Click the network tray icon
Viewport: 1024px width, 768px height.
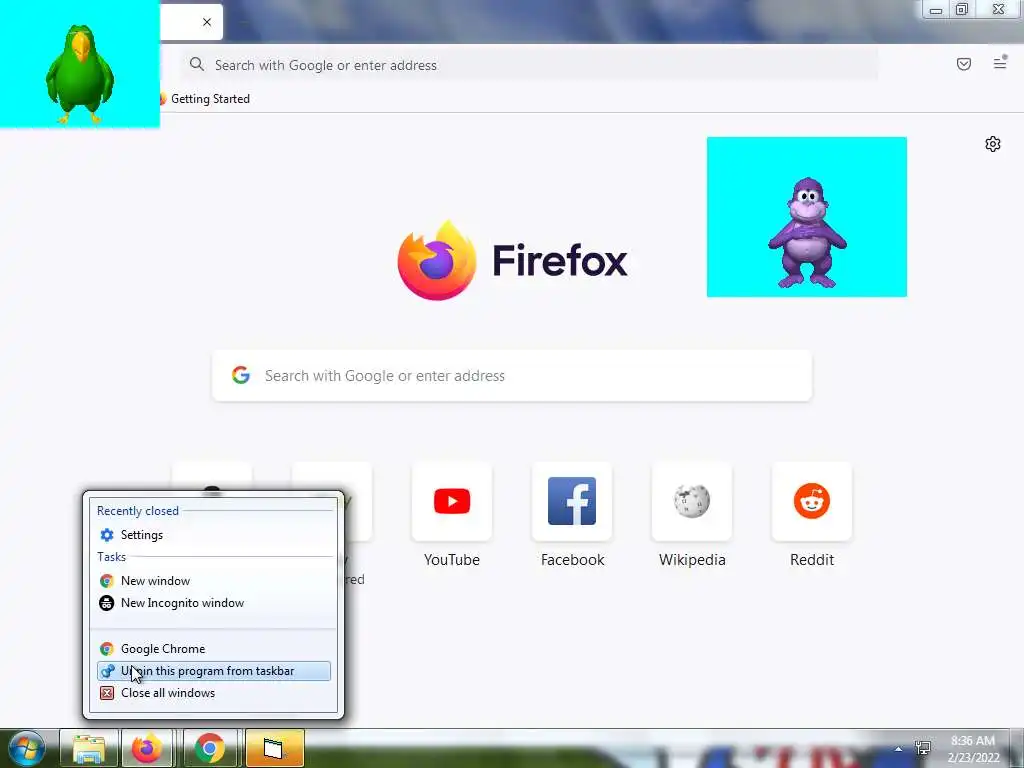[923, 748]
